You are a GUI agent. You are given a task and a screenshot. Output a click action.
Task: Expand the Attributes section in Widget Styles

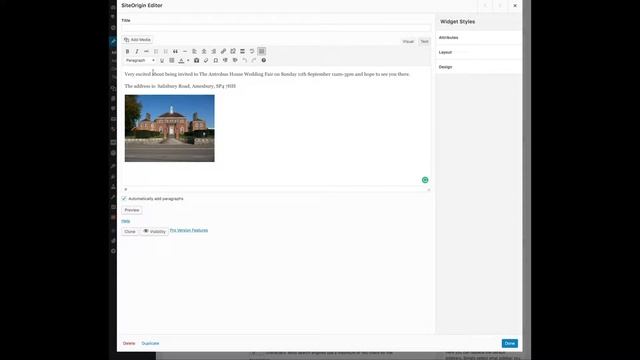pyautogui.click(x=478, y=38)
